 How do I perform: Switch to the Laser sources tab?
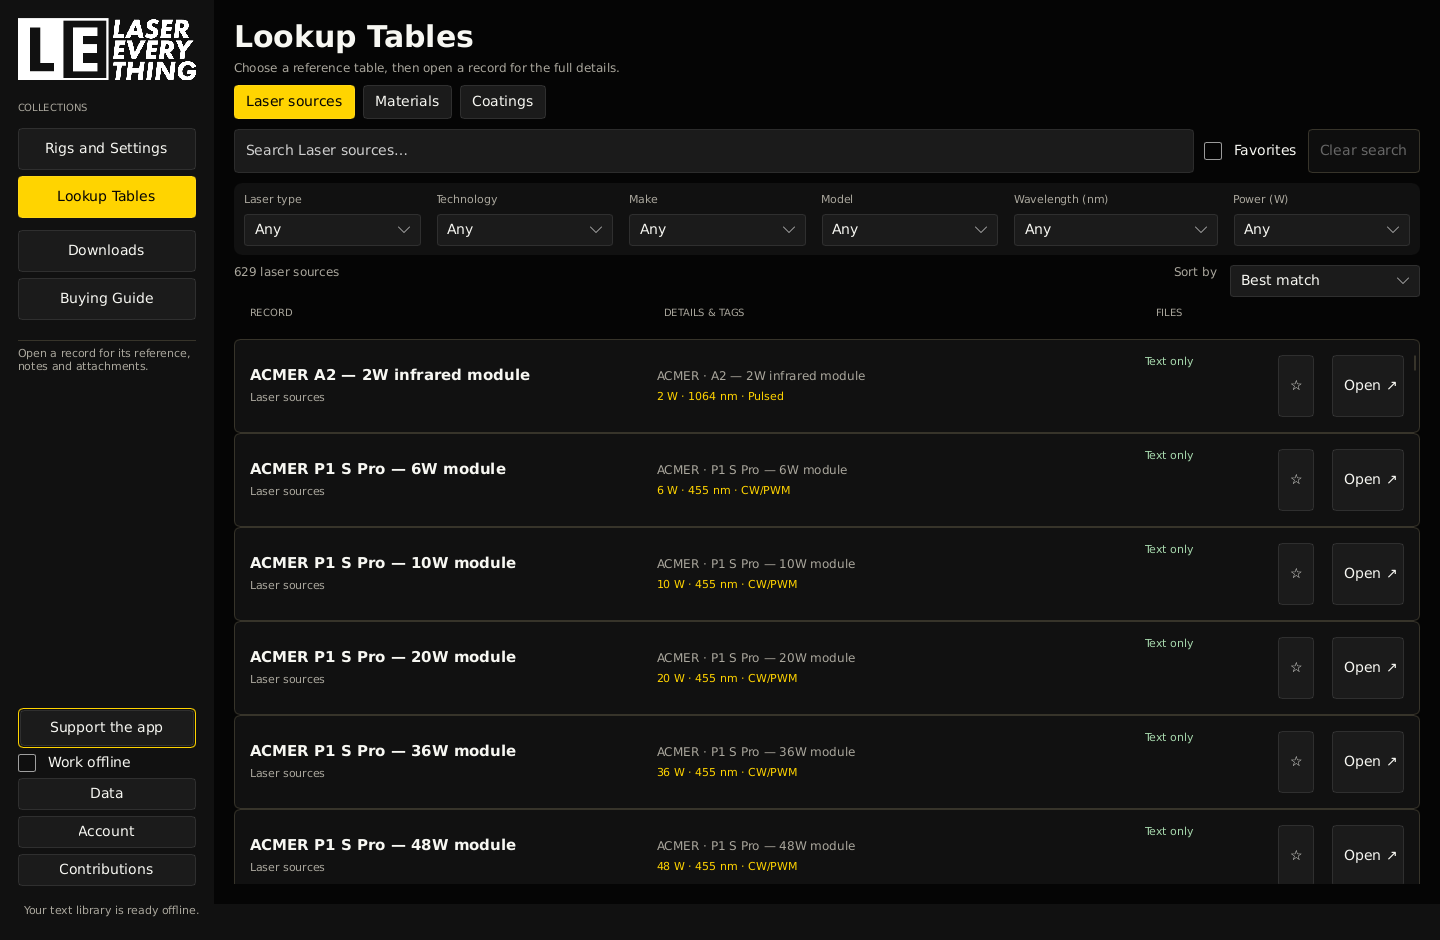coord(294,102)
